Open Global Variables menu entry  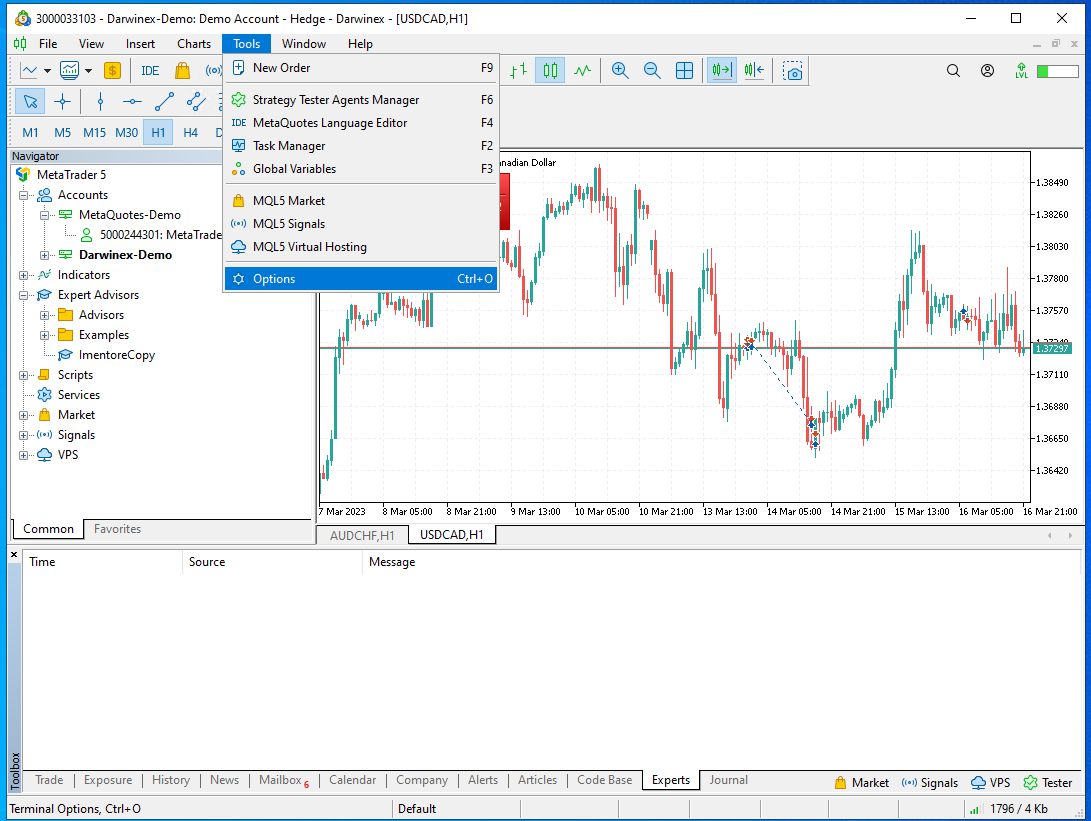(x=361, y=168)
